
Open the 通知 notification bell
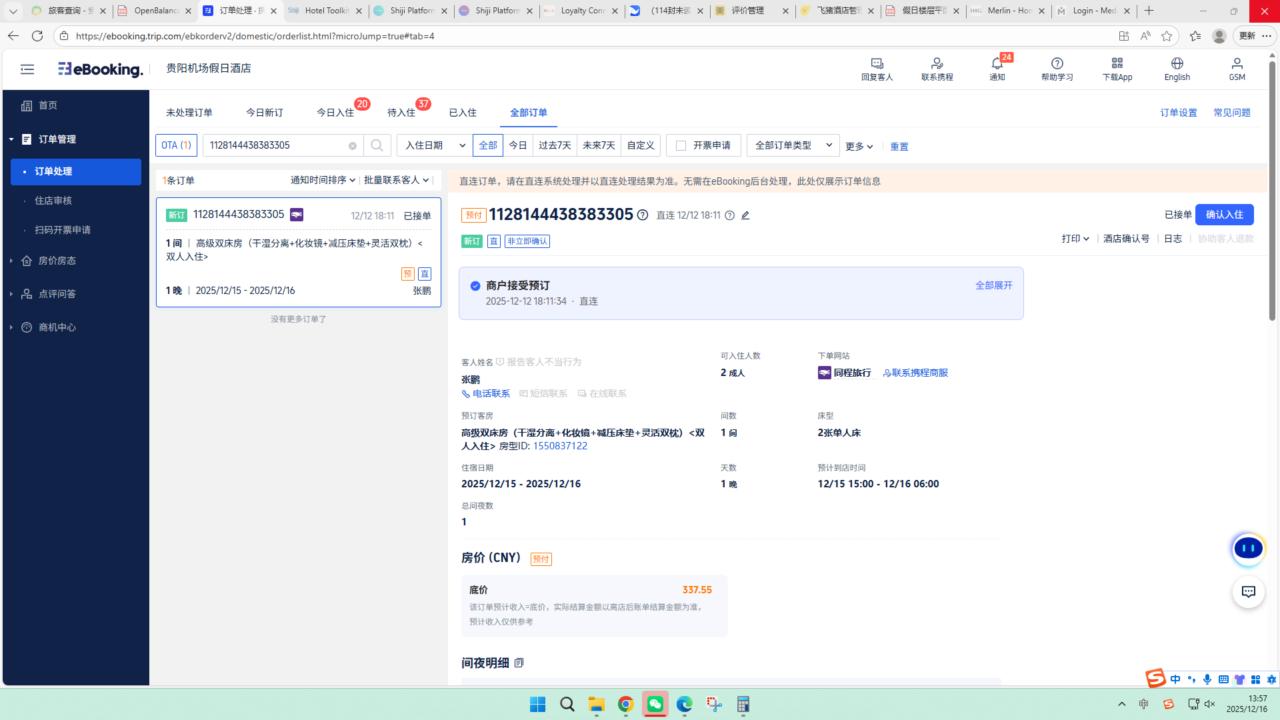pyautogui.click(x=997, y=64)
